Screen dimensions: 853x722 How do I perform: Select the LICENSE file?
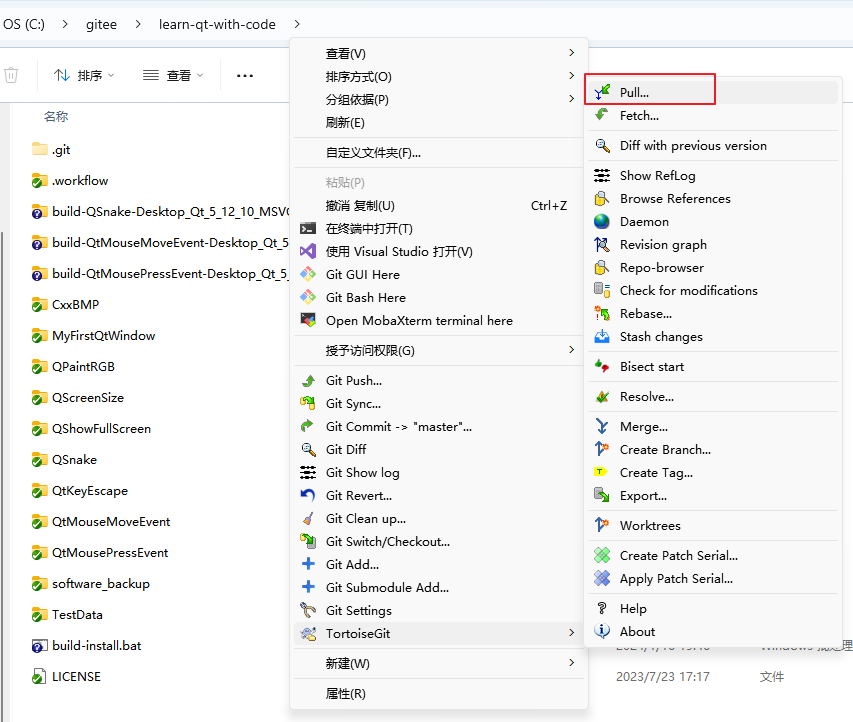pyautogui.click(x=66, y=676)
